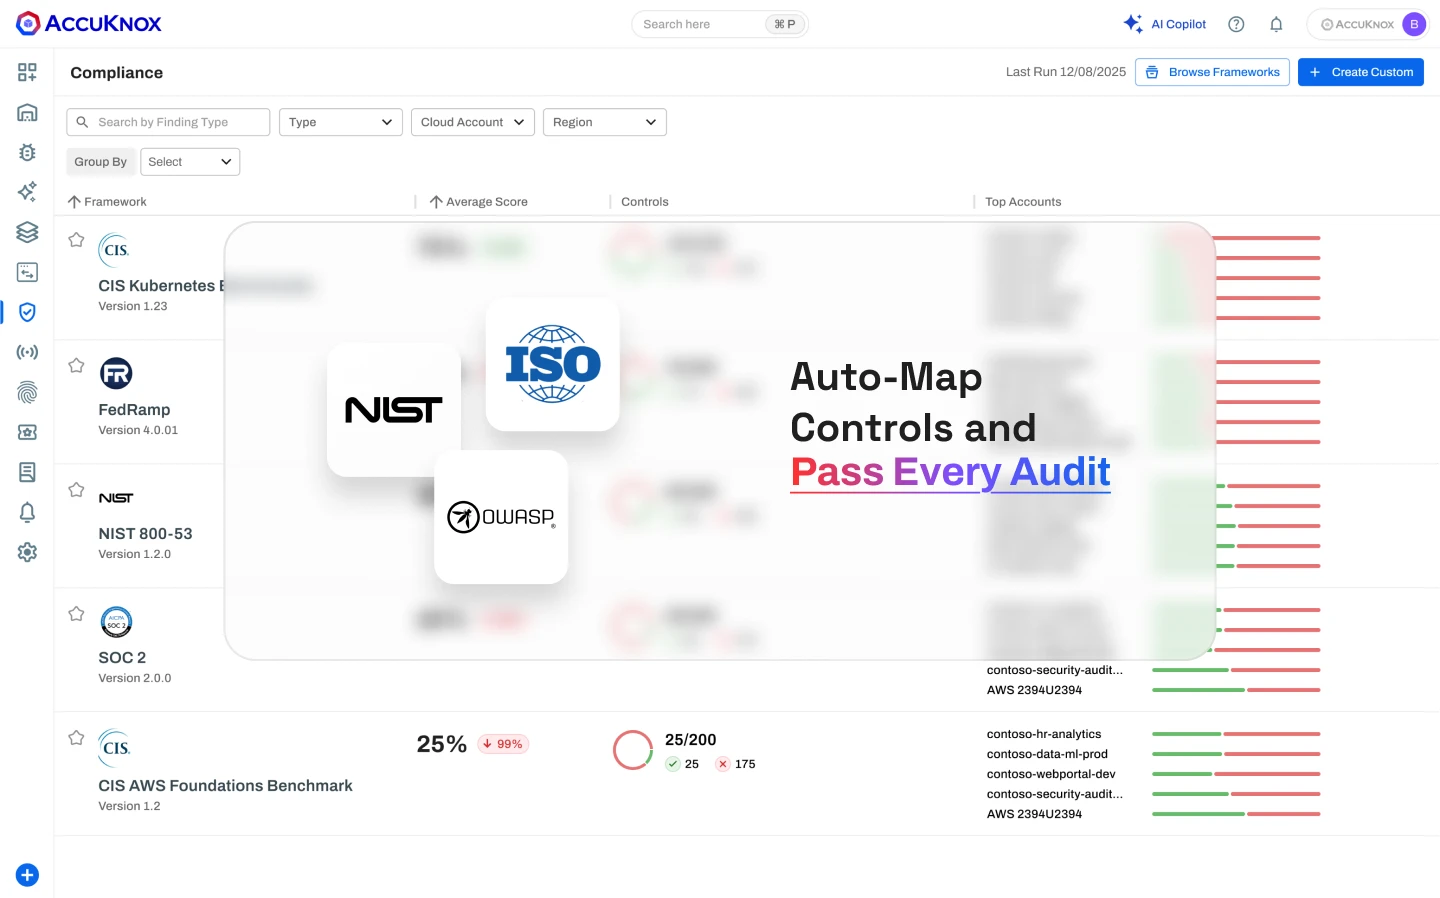Image resolution: width=1440 pixels, height=898 pixels.
Task: Click the NIST 800-53 framework logo
Action: click(x=116, y=498)
